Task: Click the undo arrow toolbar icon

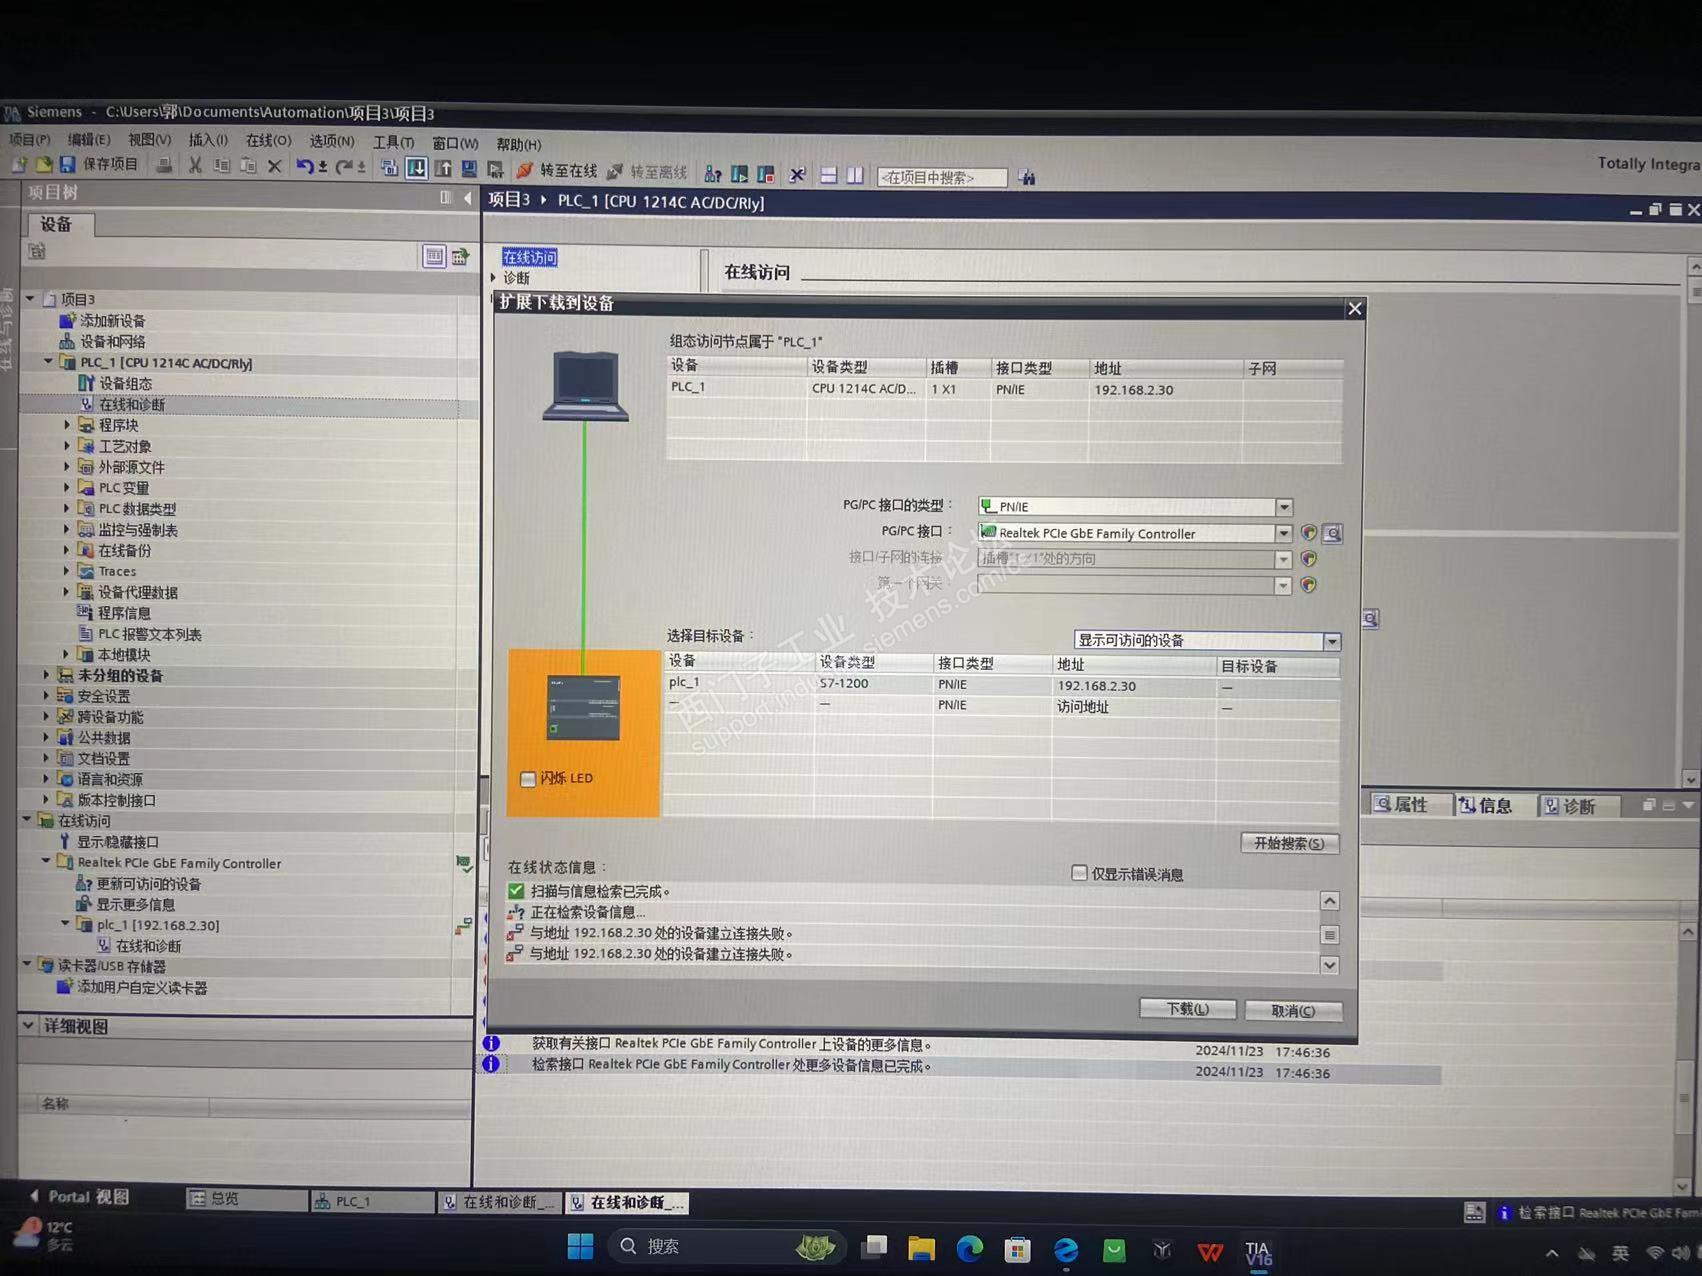Action: click(x=304, y=166)
